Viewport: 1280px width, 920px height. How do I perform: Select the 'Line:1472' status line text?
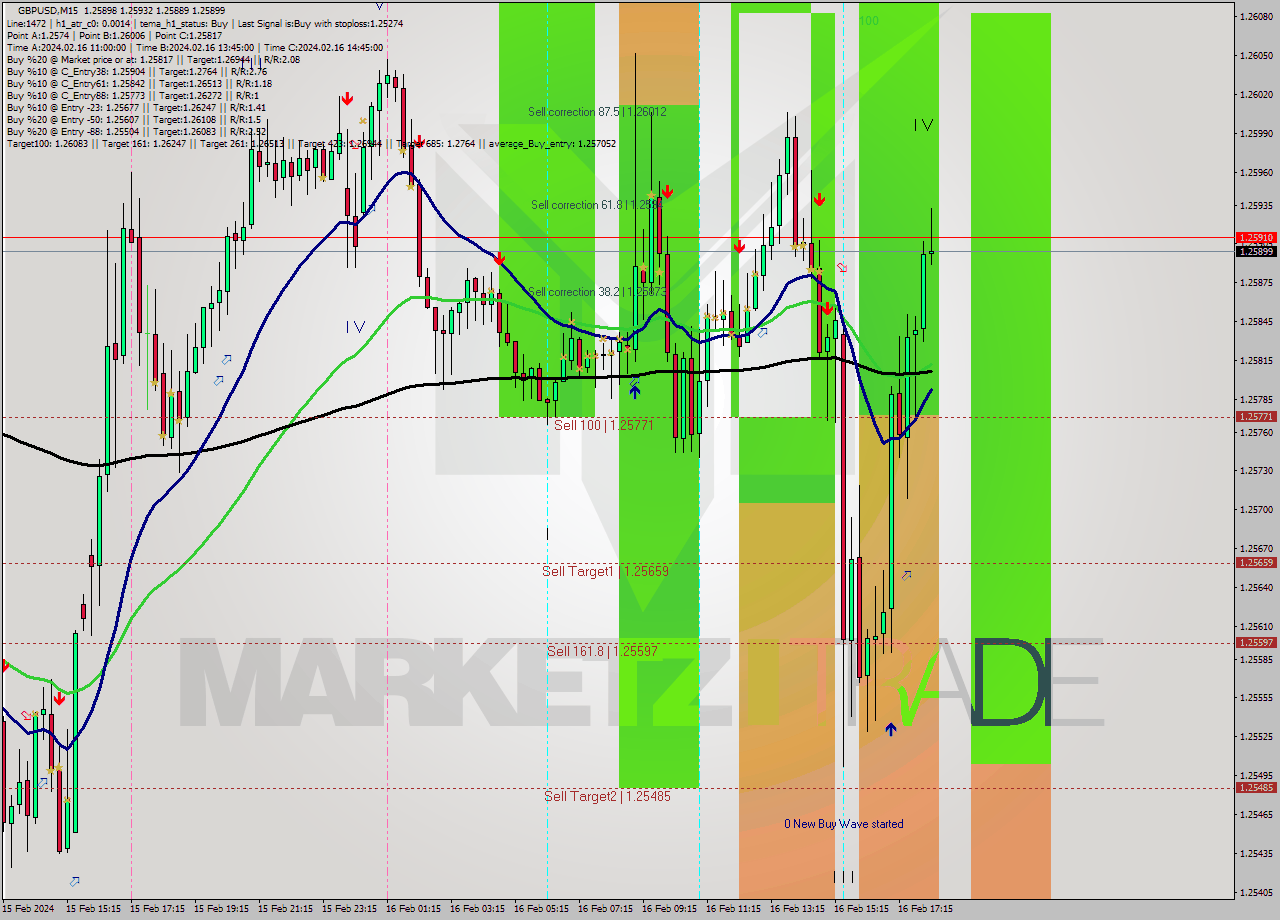point(204,23)
